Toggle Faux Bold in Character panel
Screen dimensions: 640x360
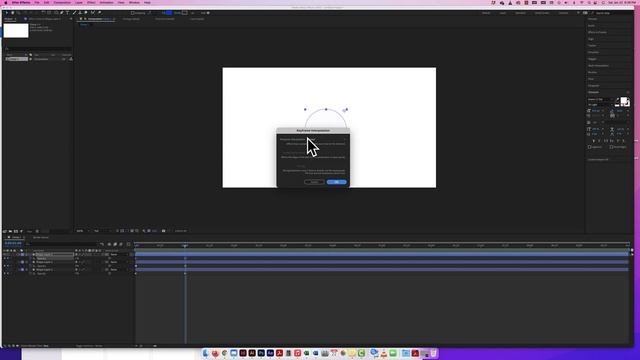[593, 141]
